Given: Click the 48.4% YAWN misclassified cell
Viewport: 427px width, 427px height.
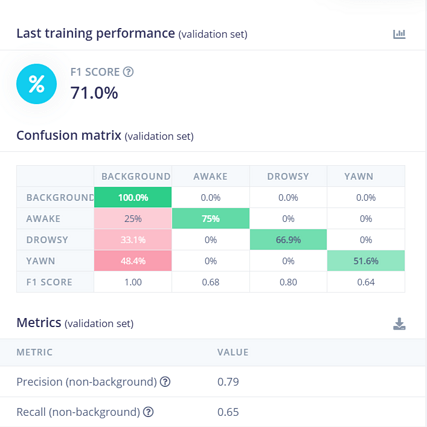Looking at the screenshot, I should click(133, 261).
